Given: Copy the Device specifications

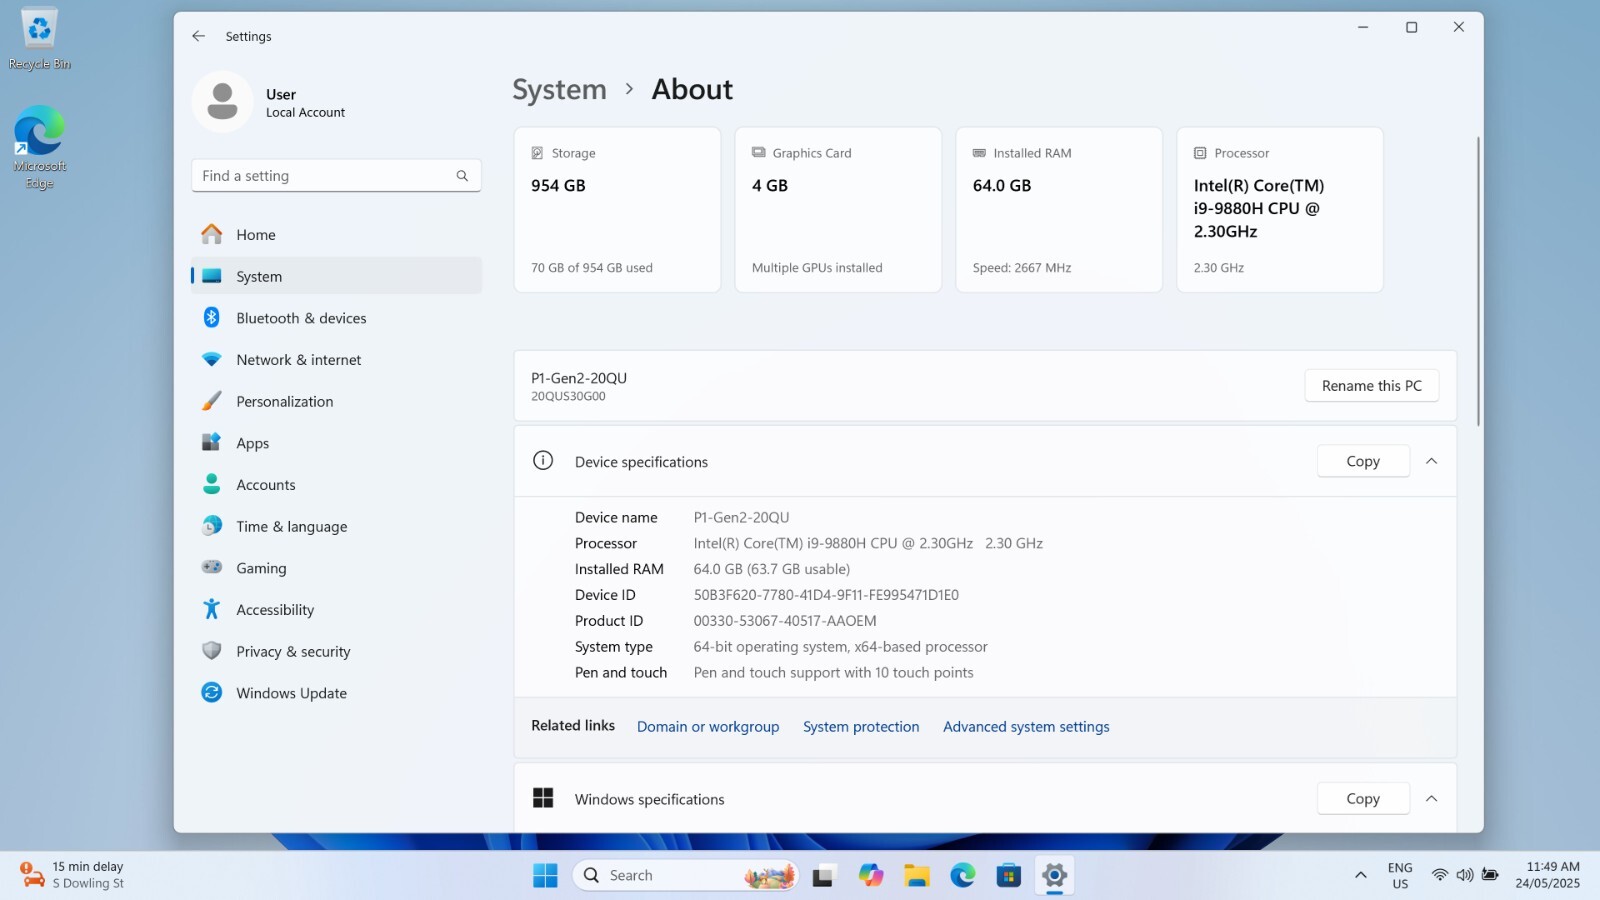Looking at the screenshot, I should pos(1363,461).
